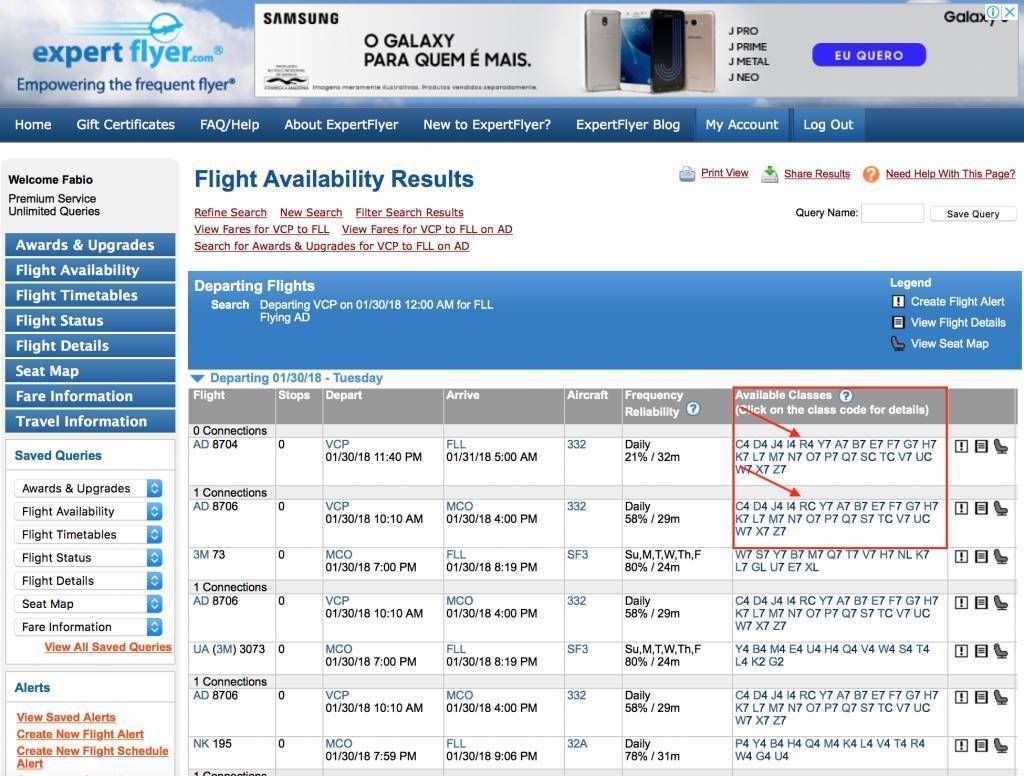Open the ExpertFlyer Blog navigation item
Screen dimensions: 1024x776
tap(628, 125)
